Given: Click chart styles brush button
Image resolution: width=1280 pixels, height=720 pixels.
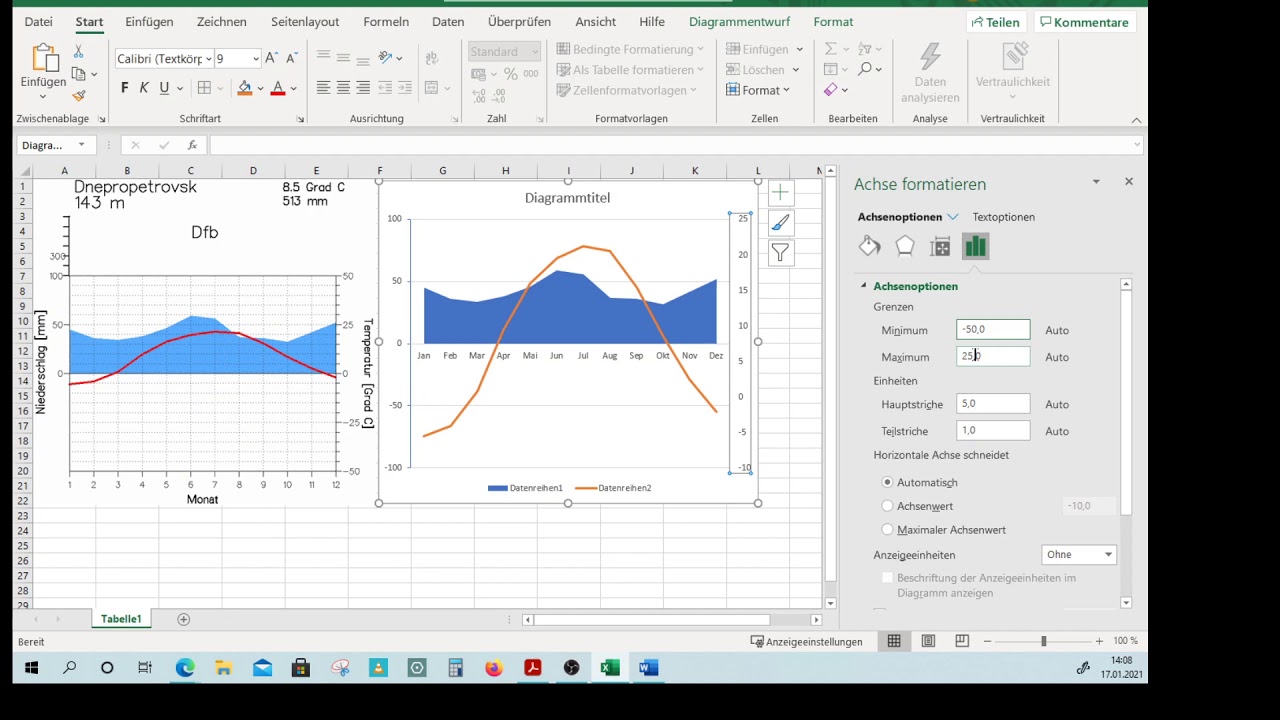Looking at the screenshot, I should 780,223.
